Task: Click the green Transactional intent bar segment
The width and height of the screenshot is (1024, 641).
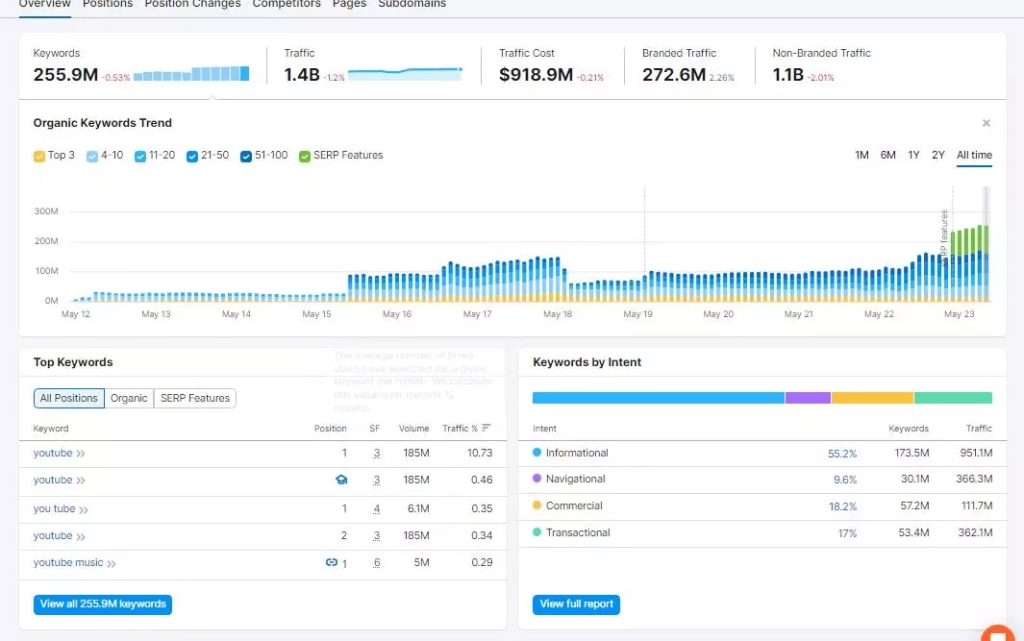Action: pos(953,398)
